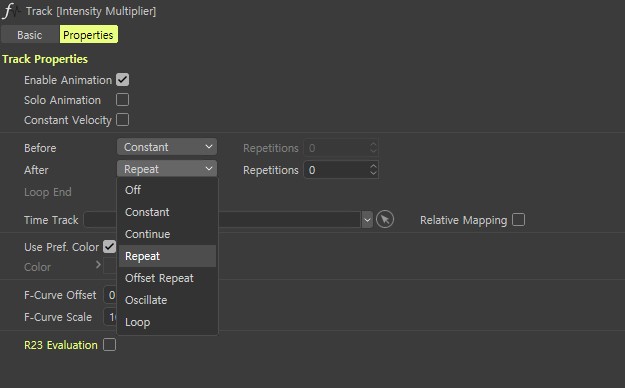
Task: Select Continue in the dropdown list
Action: coord(167,234)
